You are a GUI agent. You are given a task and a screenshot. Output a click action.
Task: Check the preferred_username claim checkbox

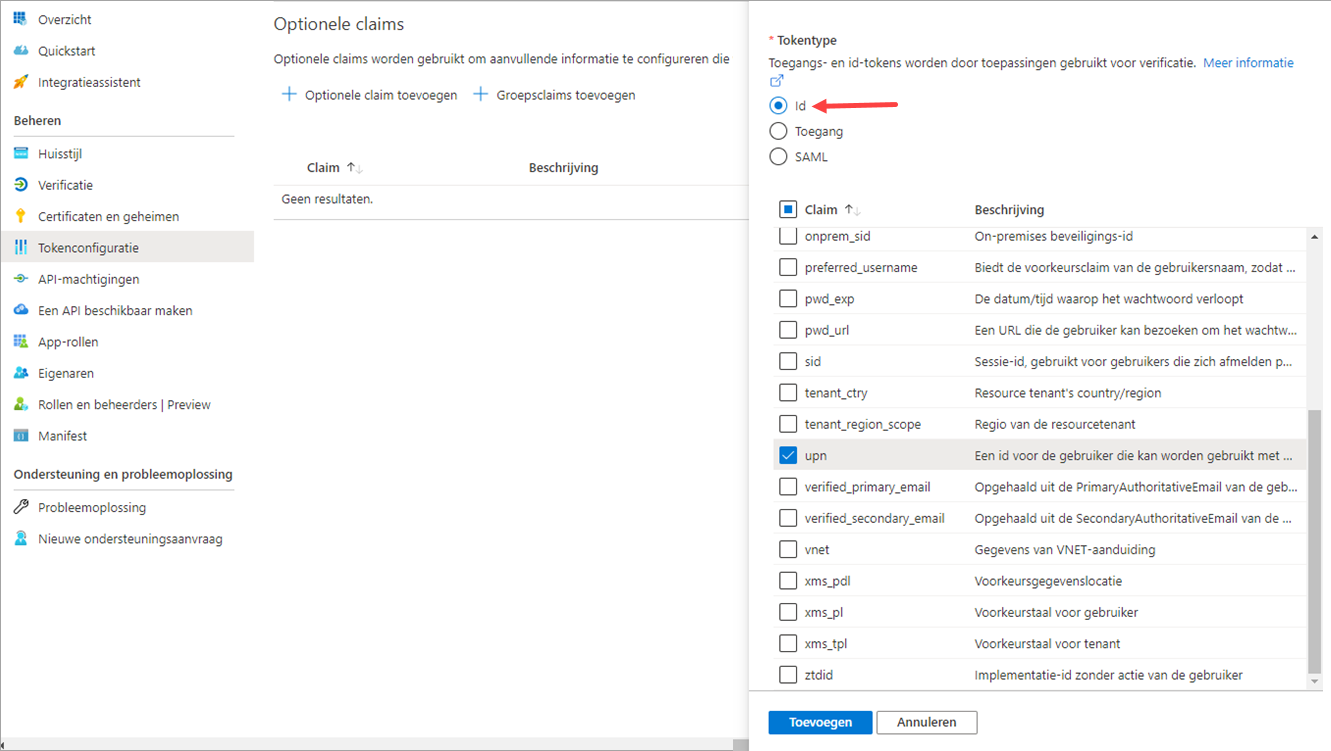pos(788,267)
